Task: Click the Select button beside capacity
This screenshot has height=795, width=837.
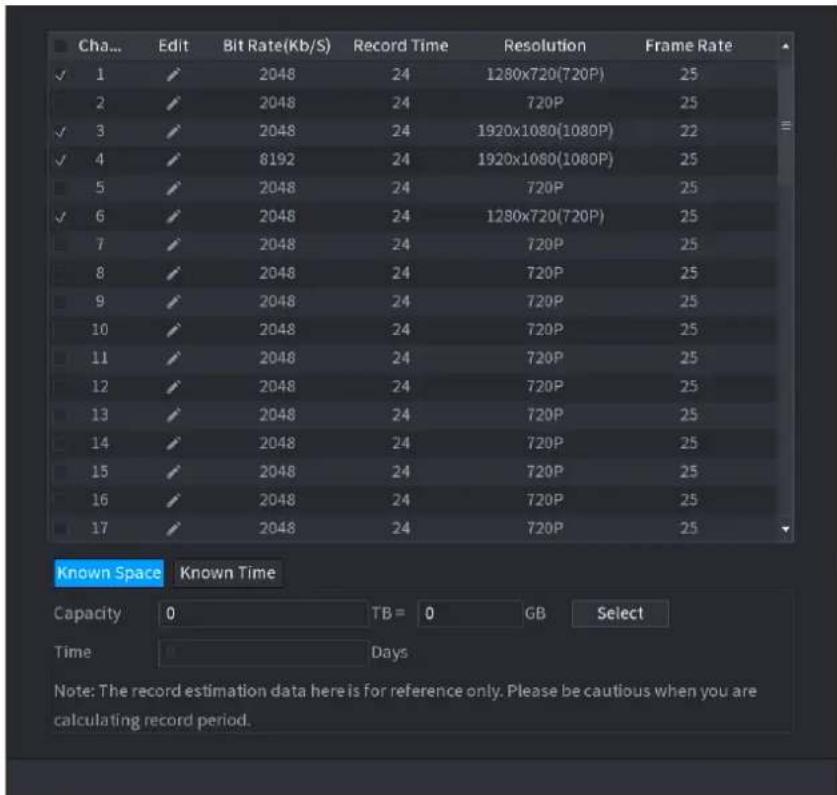Action: pyautogui.click(x=620, y=613)
